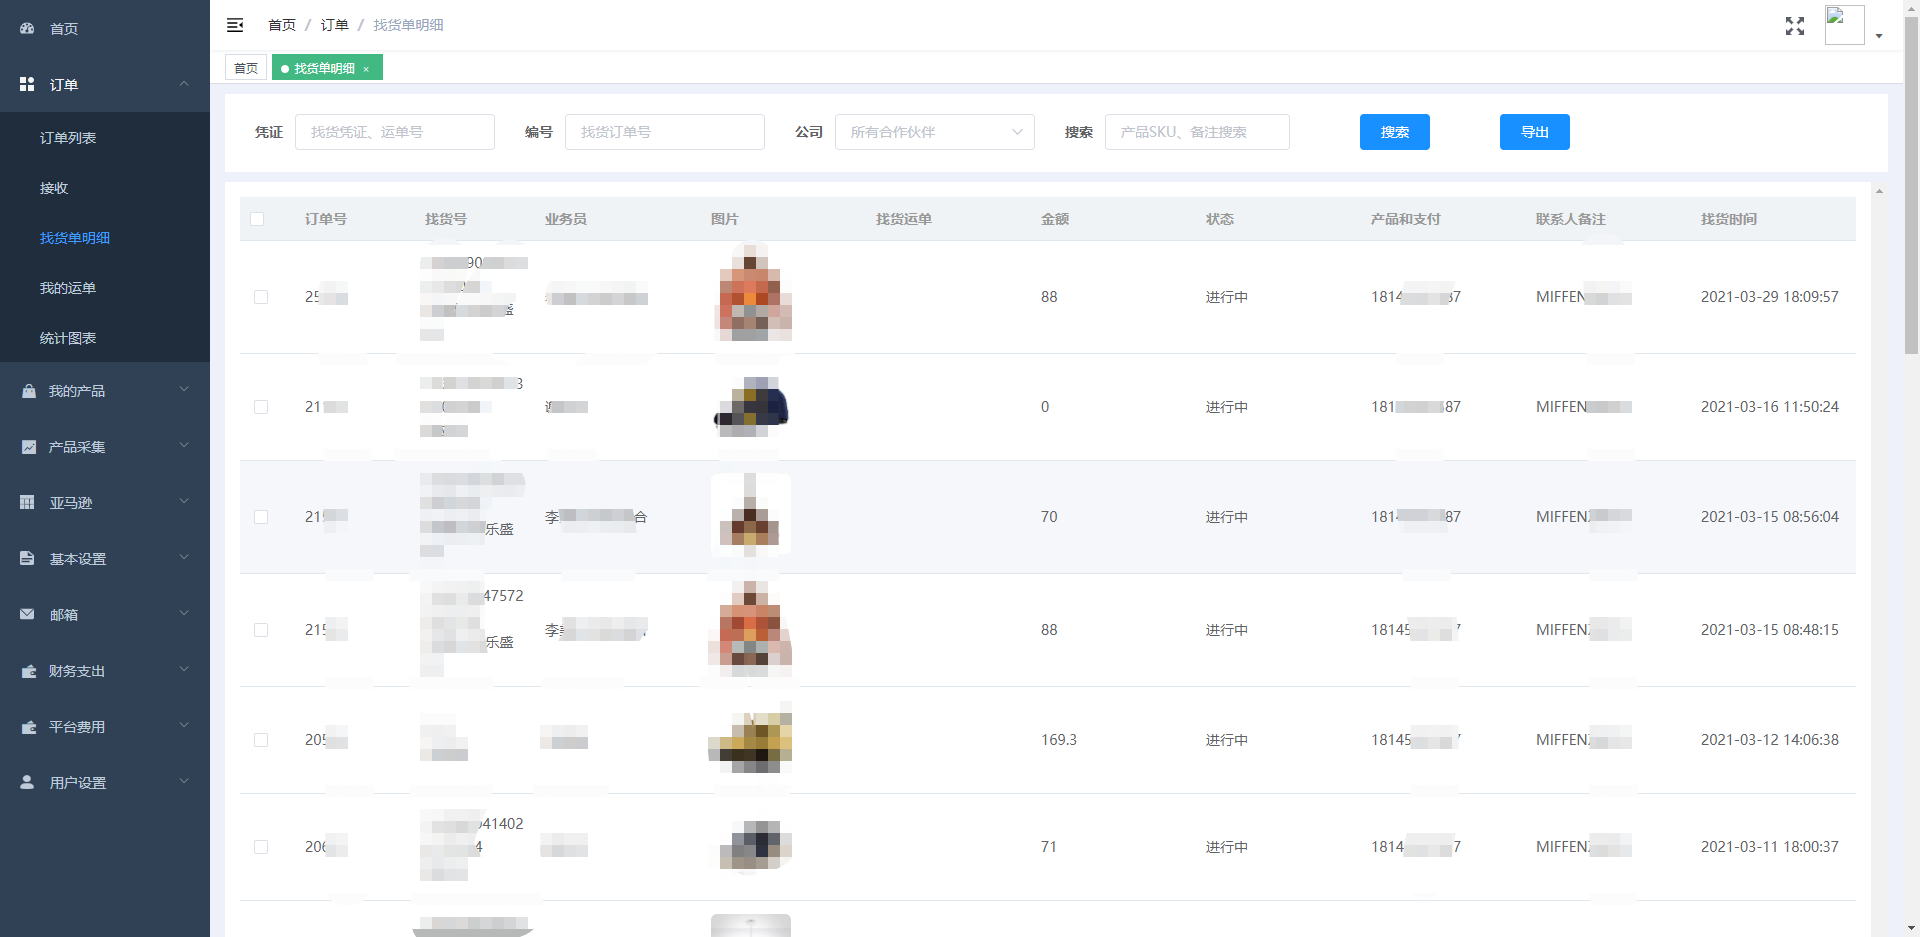Viewport: 1920px width, 937px height.
Task: Click the sidebar collapse hamburger icon
Action: pos(235,25)
